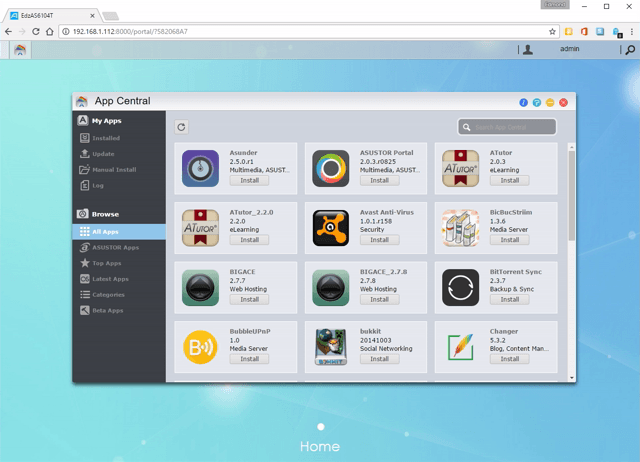Open the ATutor_2.2.0 app icon
The height and width of the screenshot is (462, 640).
click(x=200, y=228)
